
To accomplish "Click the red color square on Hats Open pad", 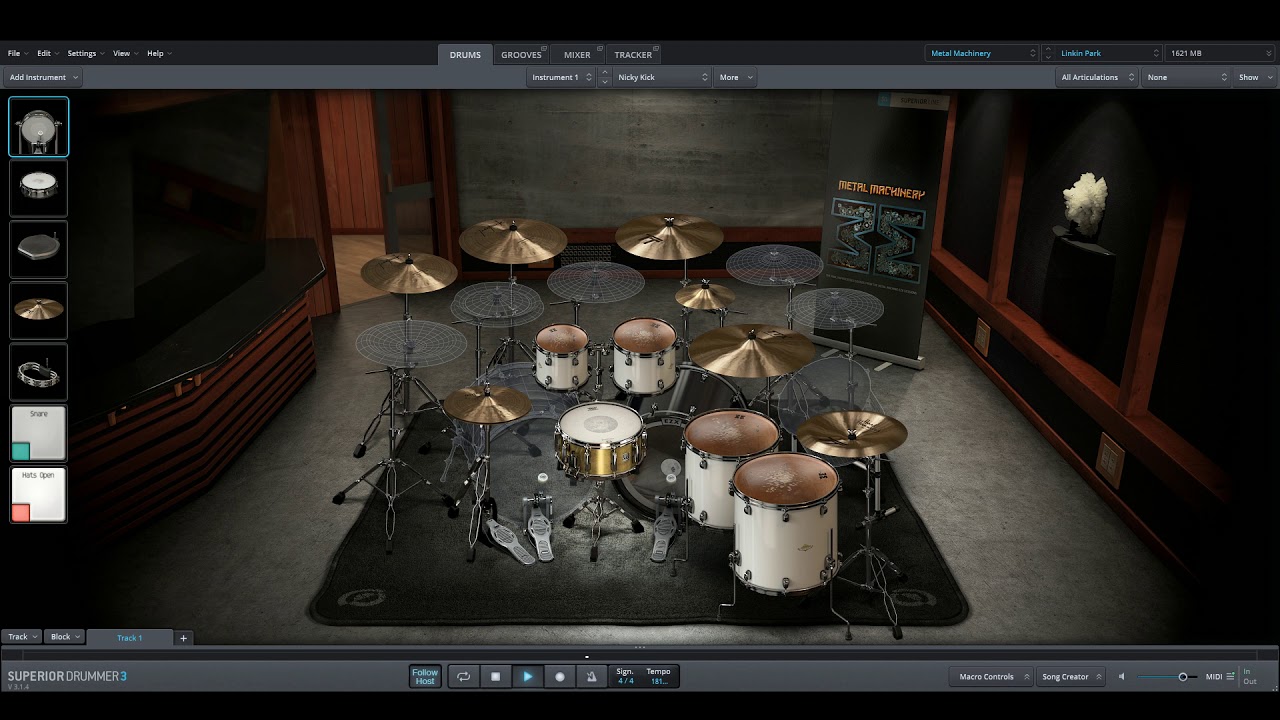I will click(21, 512).
